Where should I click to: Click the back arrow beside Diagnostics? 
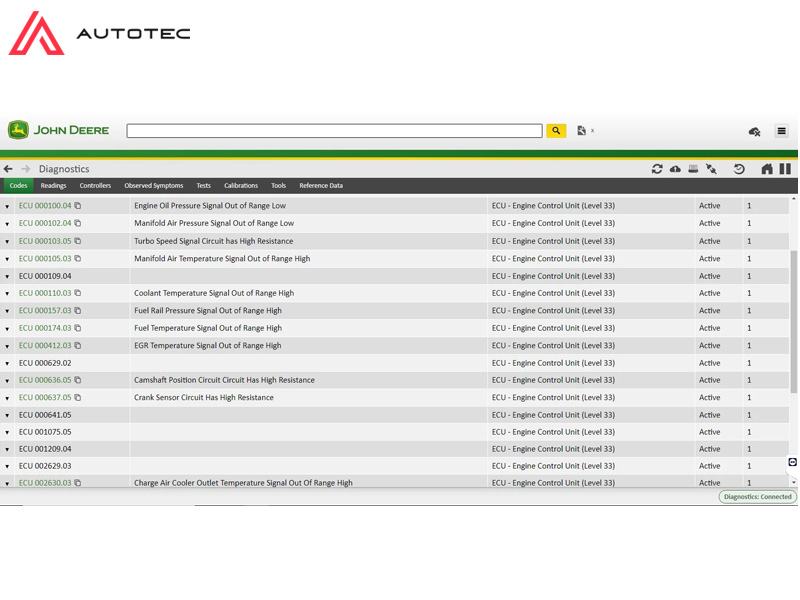(x=8, y=169)
